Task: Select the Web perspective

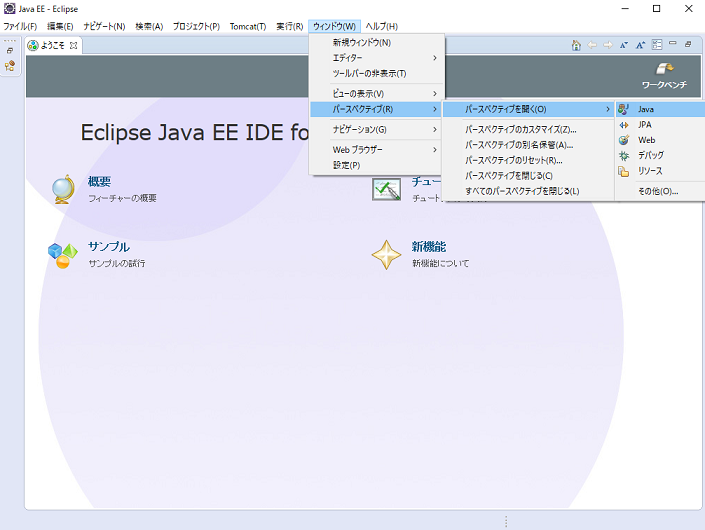Action: 660,140
